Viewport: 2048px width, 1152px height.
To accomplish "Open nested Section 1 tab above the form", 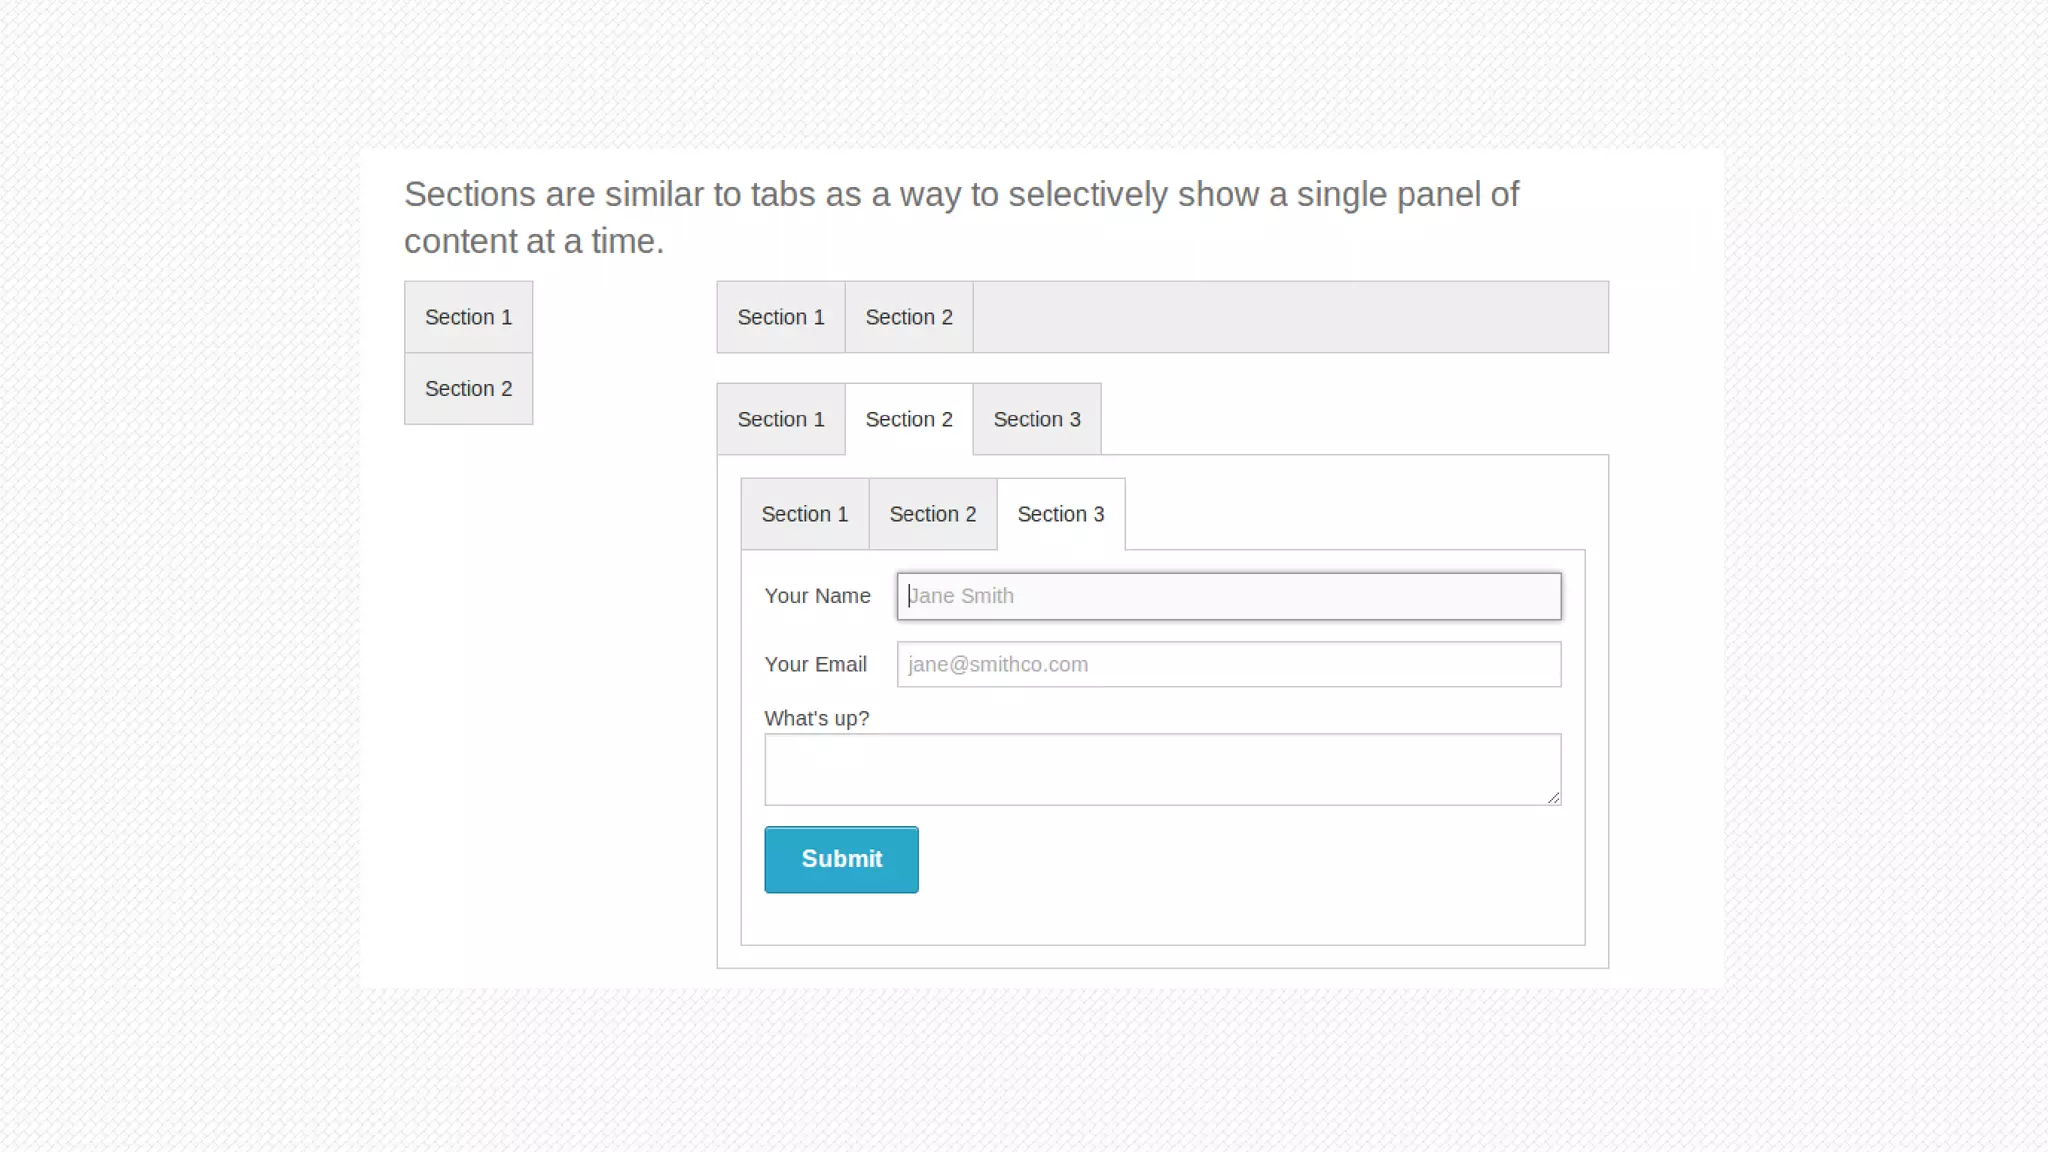I will [x=804, y=514].
